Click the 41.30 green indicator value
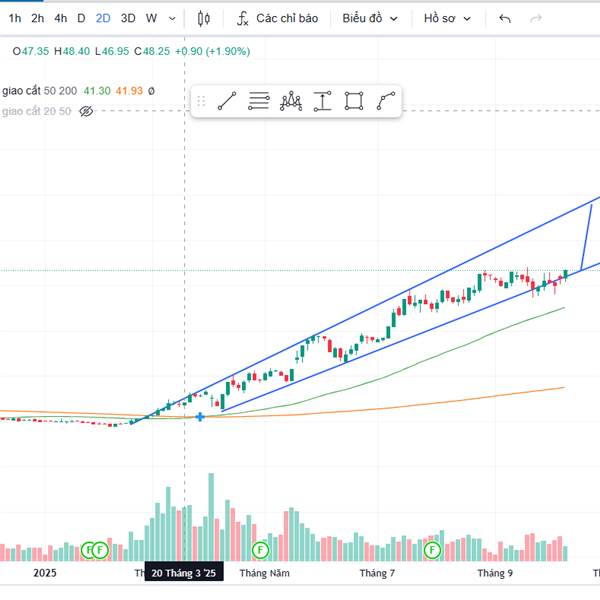The width and height of the screenshot is (600, 600). tap(97, 91)
